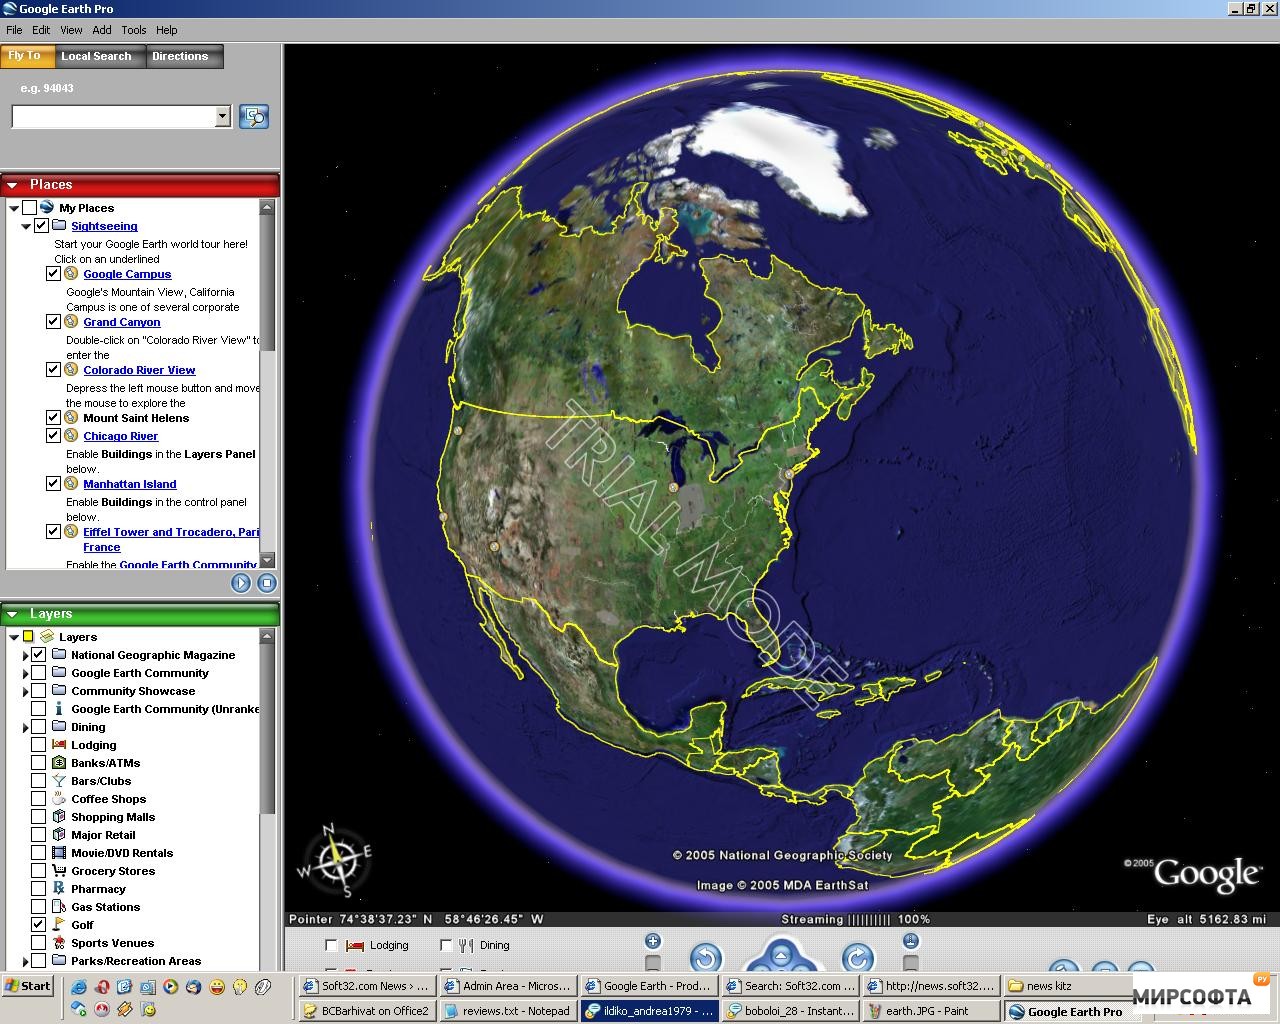Expand the National Geographic Magazine layer folder
The width and height of the screenshot is (1280, 1024).
coord(26,655)
